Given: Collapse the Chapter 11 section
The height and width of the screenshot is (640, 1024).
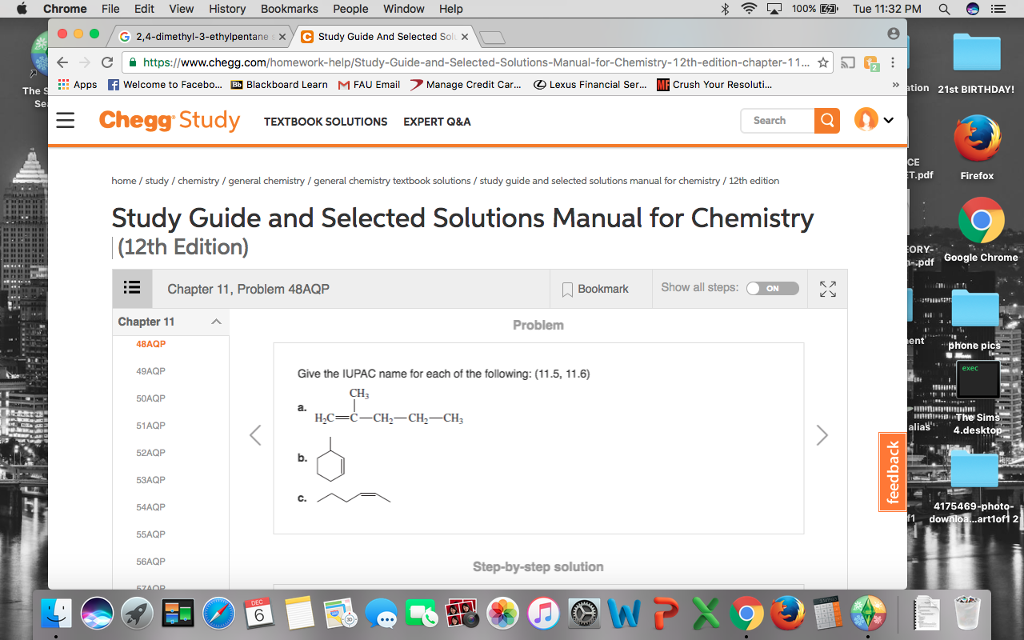Looking at the screenshot, I should 211,323.
